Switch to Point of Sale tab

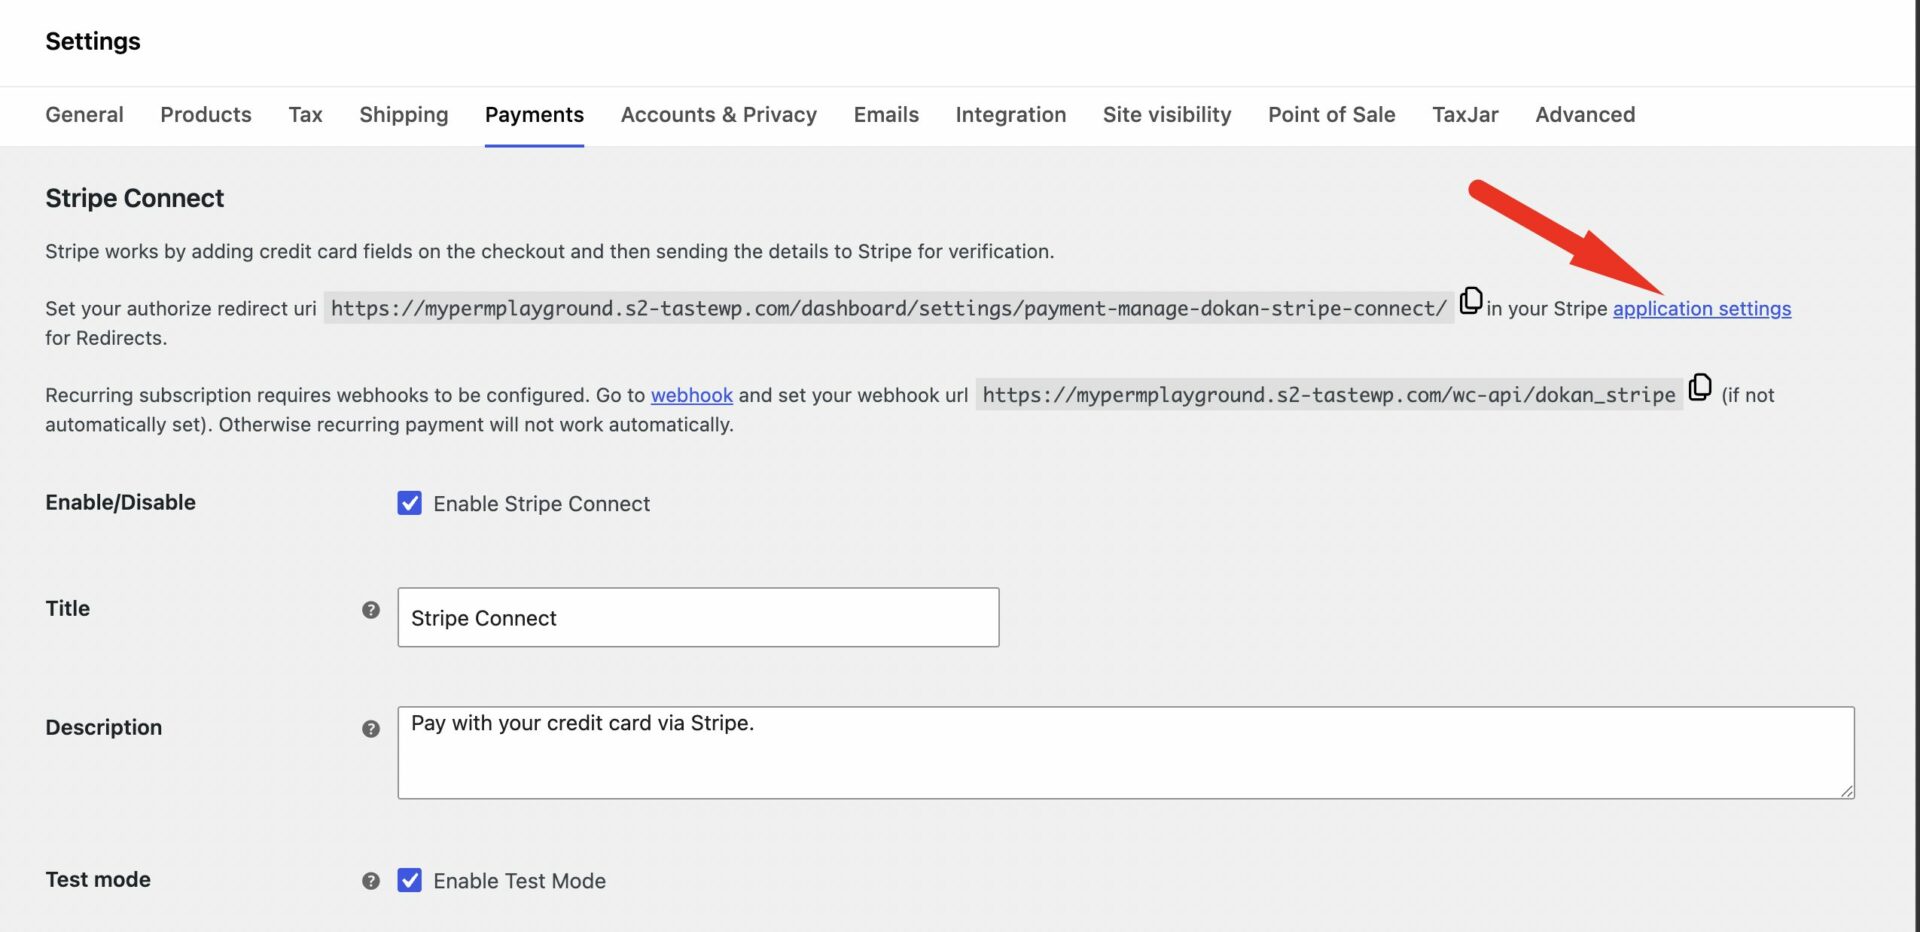click(1332, 115)
